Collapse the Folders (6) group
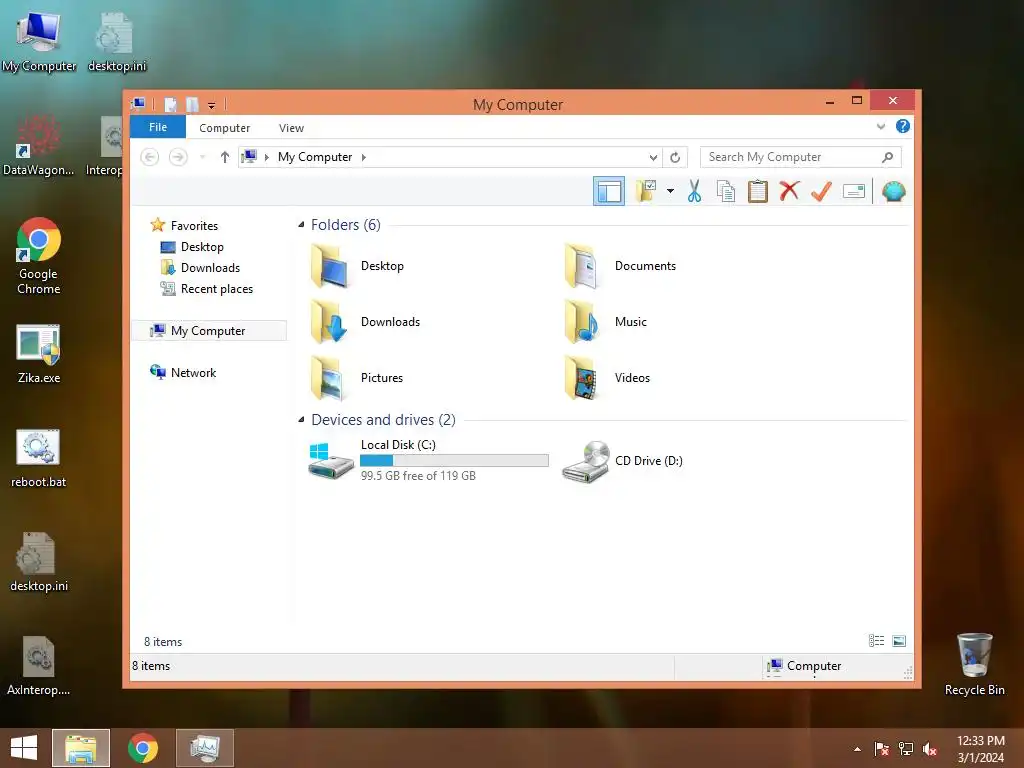Viewport: 1024px width, 768px height. click(301, 225)
